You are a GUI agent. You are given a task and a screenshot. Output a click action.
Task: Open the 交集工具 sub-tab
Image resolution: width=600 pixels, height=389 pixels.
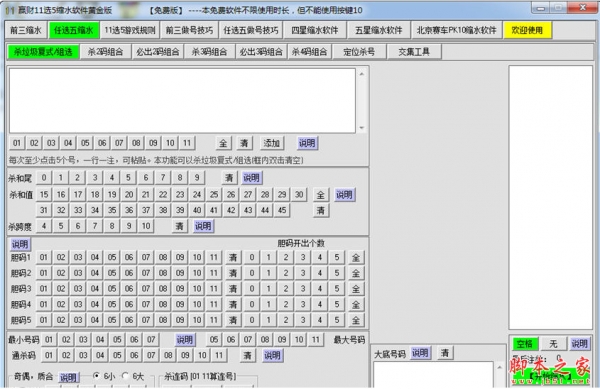[414, 52]
